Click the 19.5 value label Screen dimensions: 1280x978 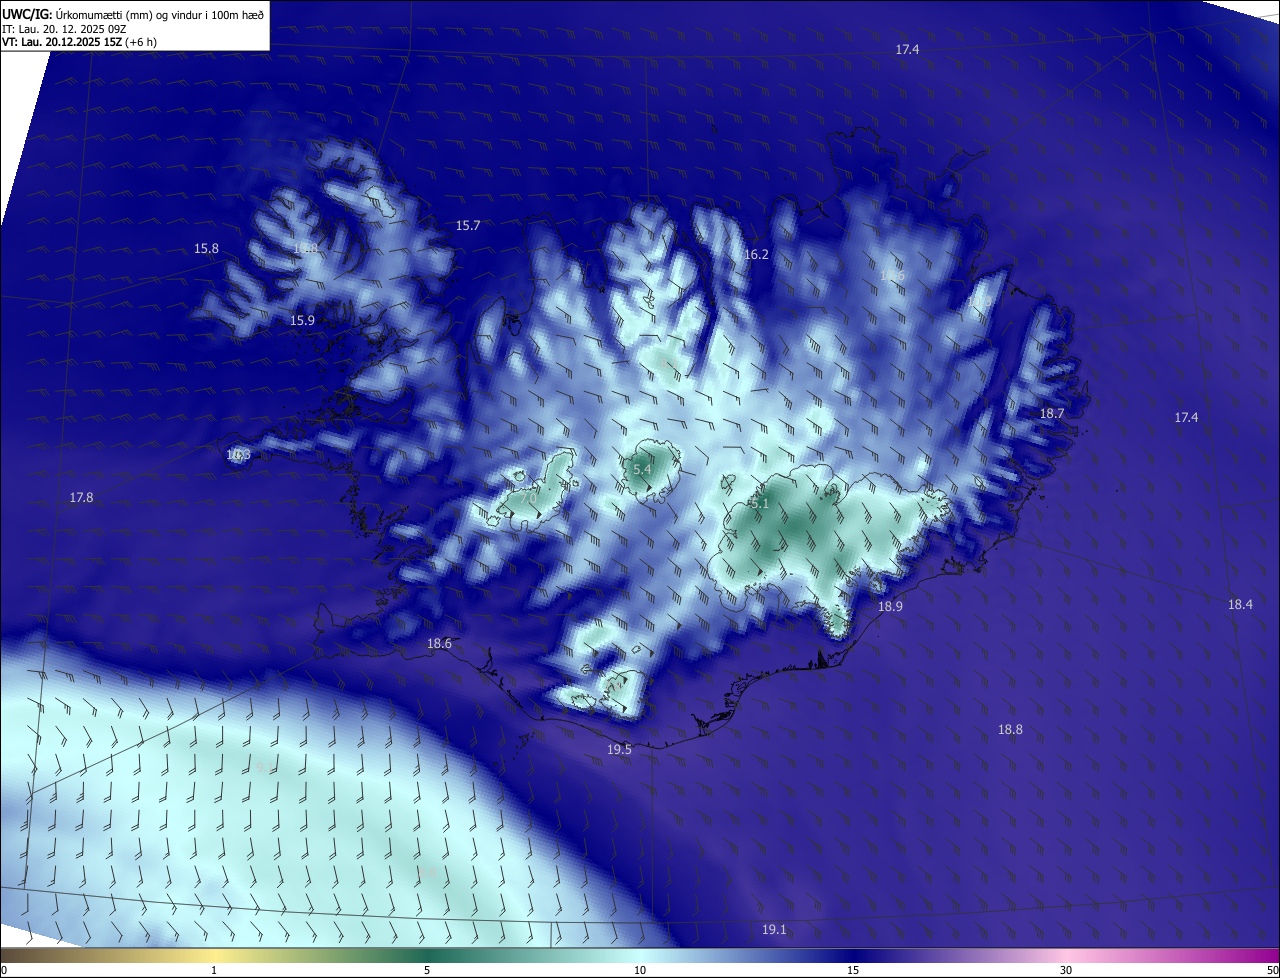pyautogui.click(x=619, y=749)
